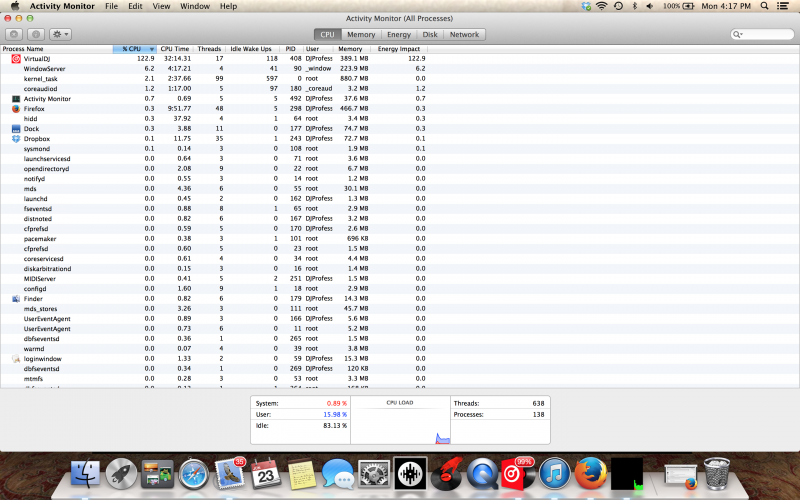Open the gear action menu in toolbar
Screen dimensions: 800x500
[60, 34]
